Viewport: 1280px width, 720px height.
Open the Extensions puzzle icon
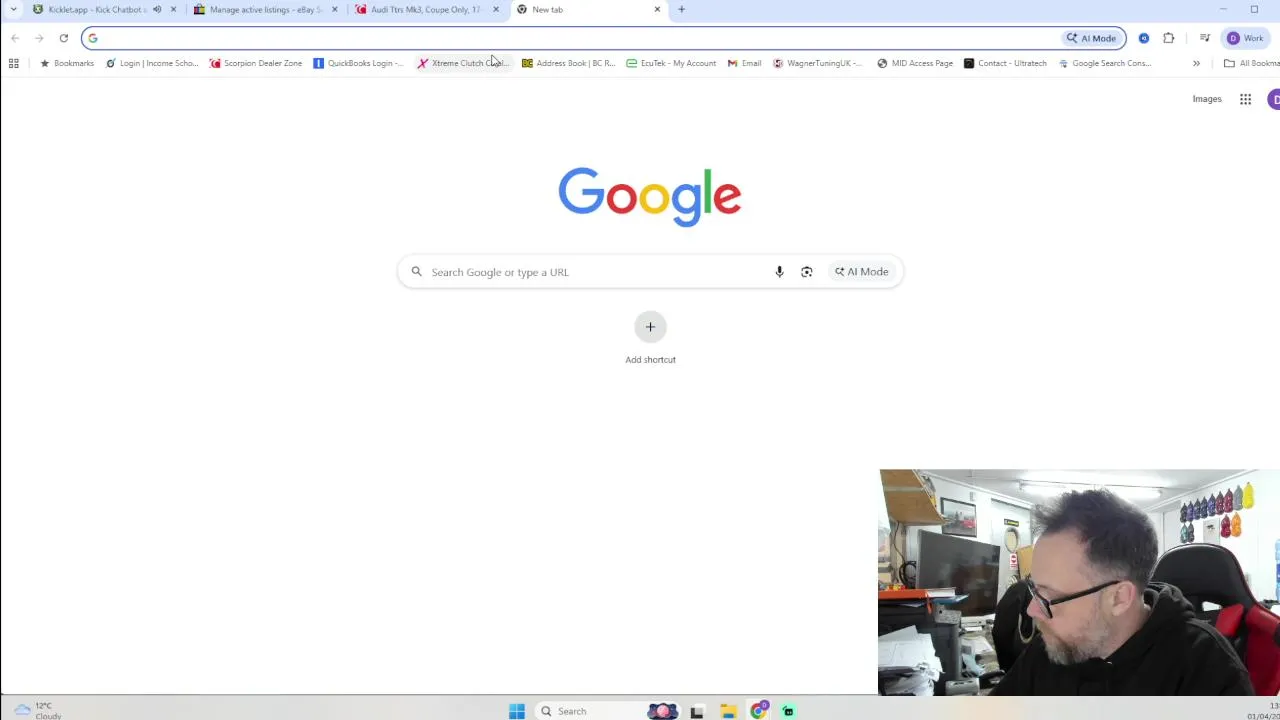(1169, 38)
